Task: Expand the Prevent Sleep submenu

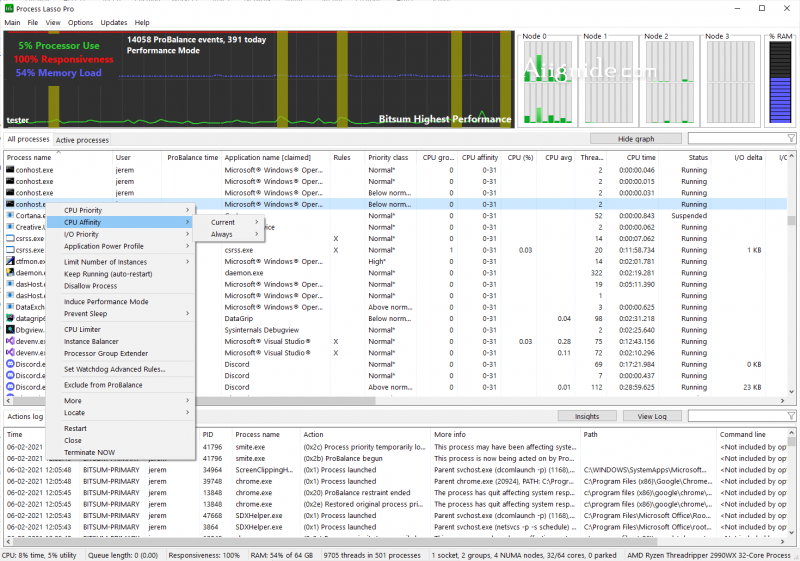Action: tap(120, 314)
